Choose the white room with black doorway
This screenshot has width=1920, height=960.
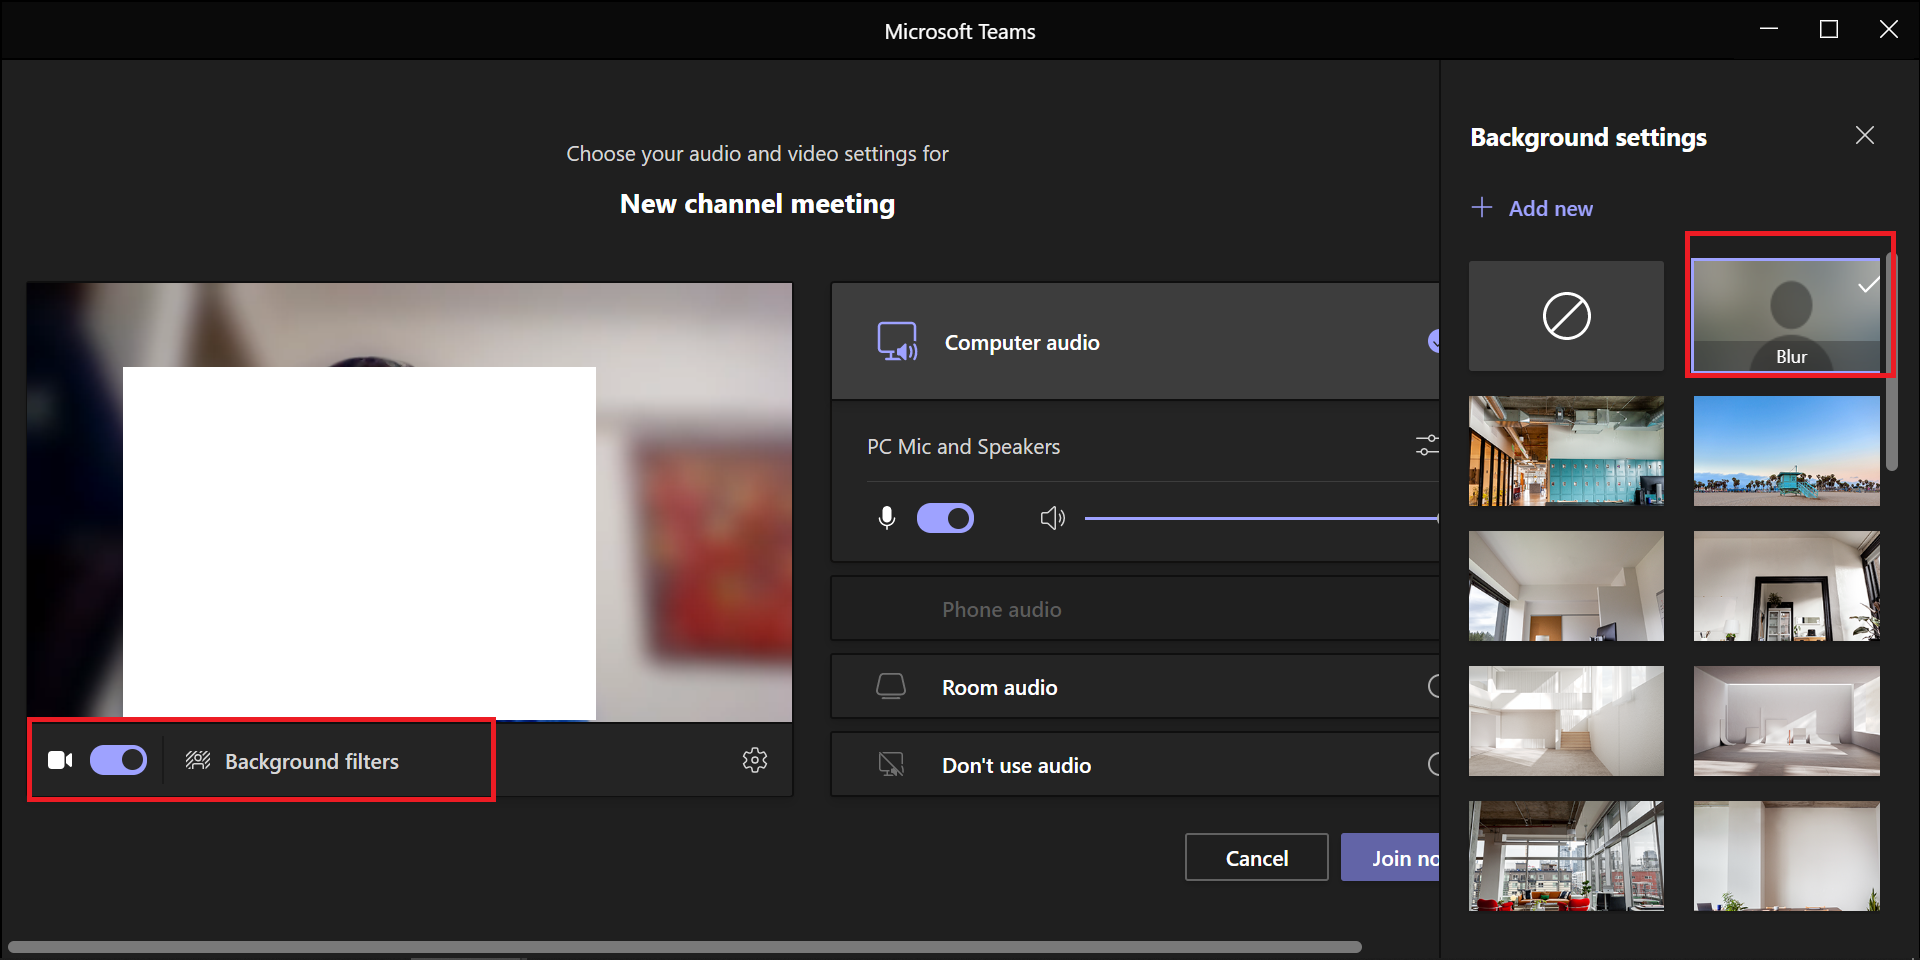(1786, 586)
